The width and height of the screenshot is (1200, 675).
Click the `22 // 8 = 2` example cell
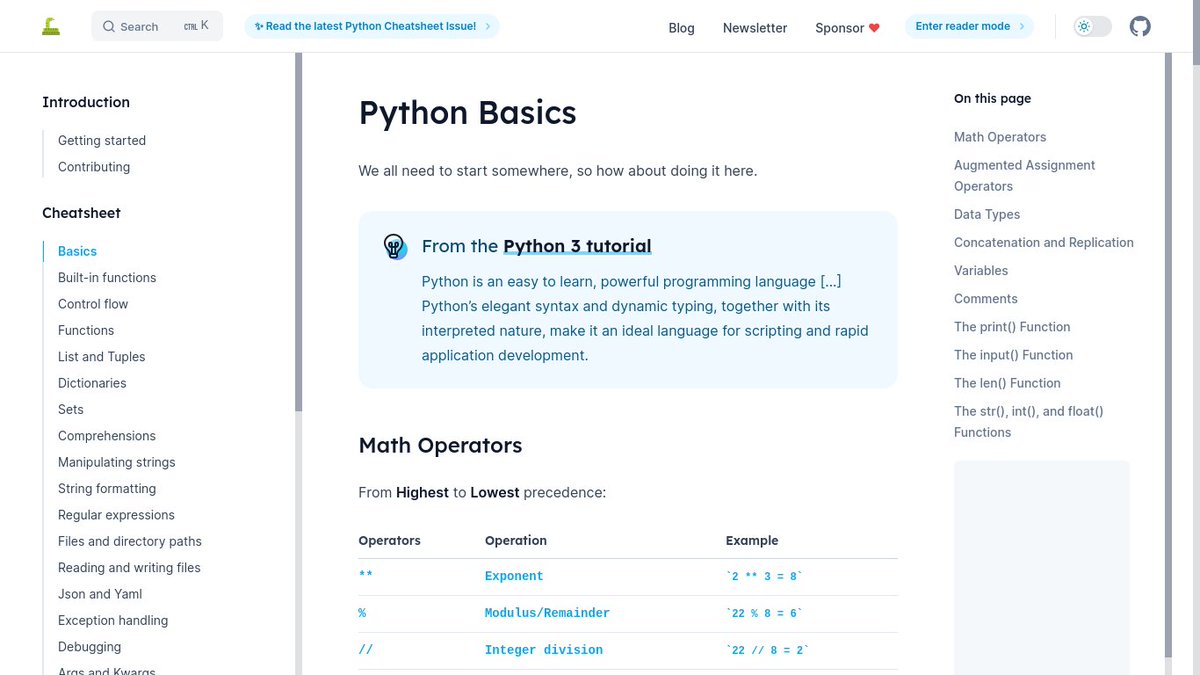point(768,650)
